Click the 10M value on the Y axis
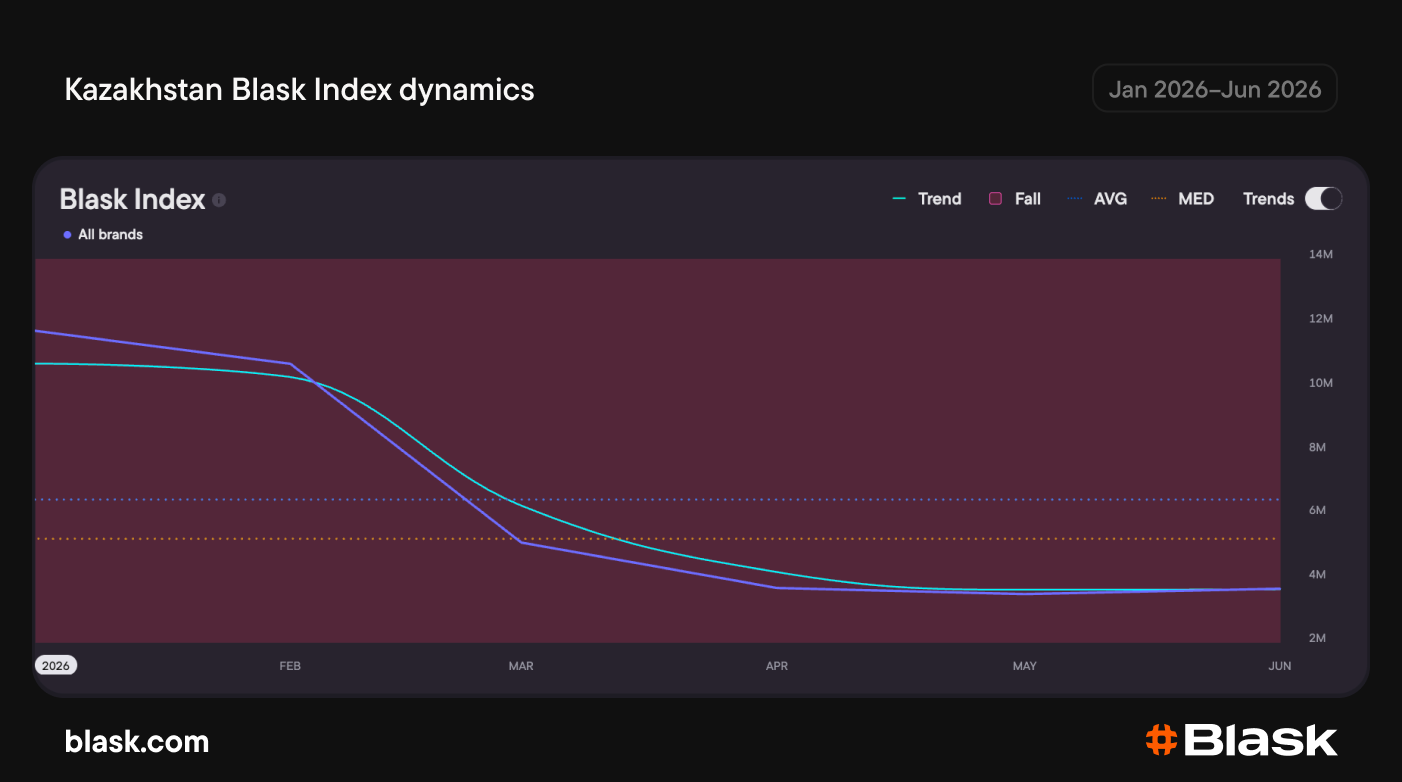This screenshot has width=1402, height=782. click(x=1321, y=383)
